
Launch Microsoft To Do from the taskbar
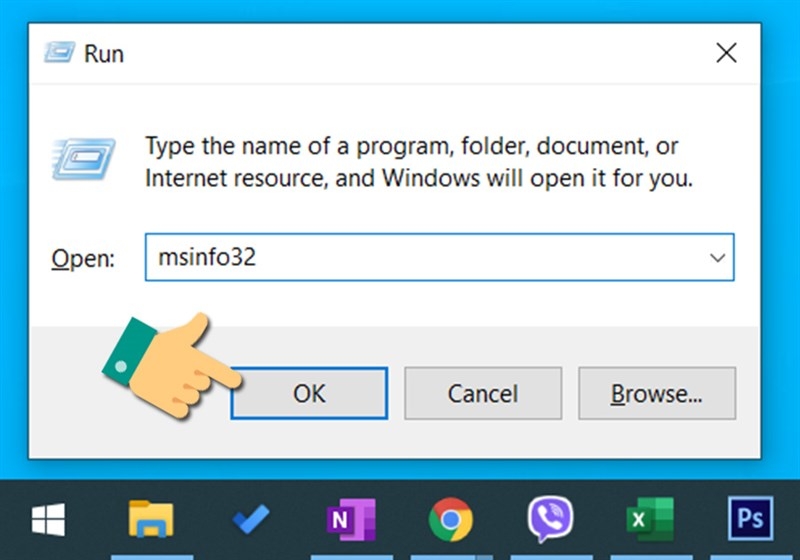[250, 519]
